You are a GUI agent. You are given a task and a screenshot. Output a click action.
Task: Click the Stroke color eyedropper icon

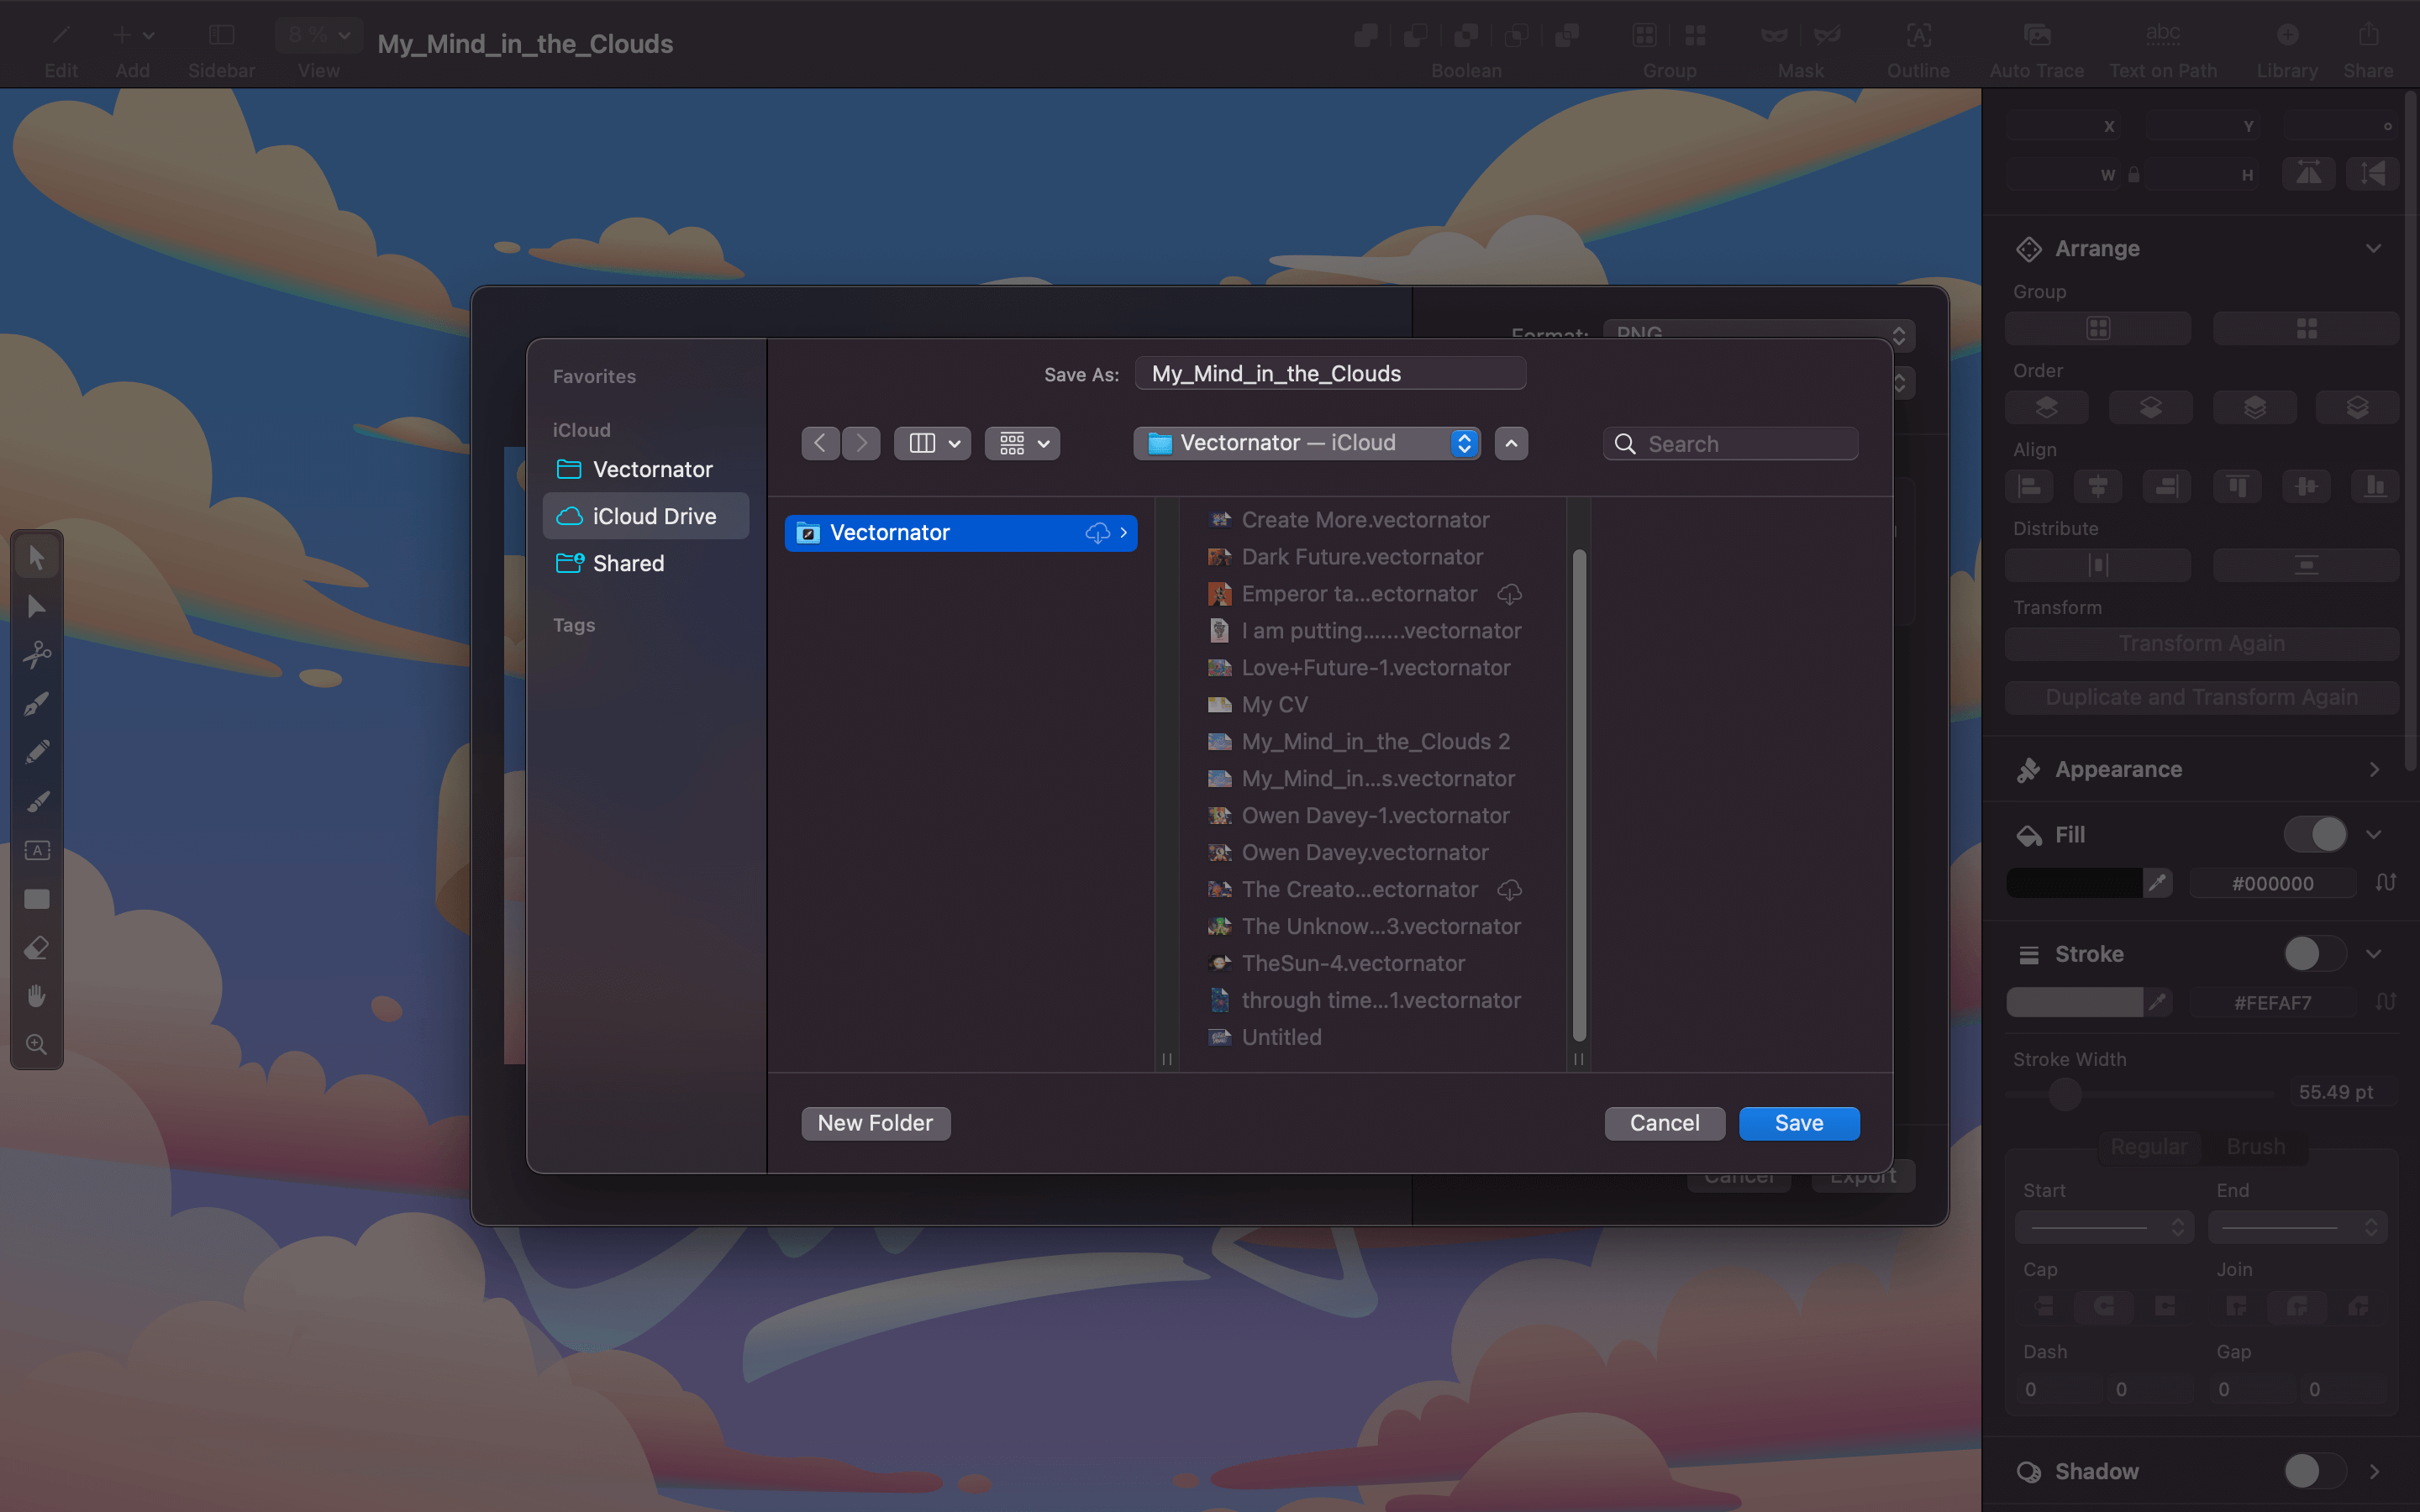coord(2157,1002)
